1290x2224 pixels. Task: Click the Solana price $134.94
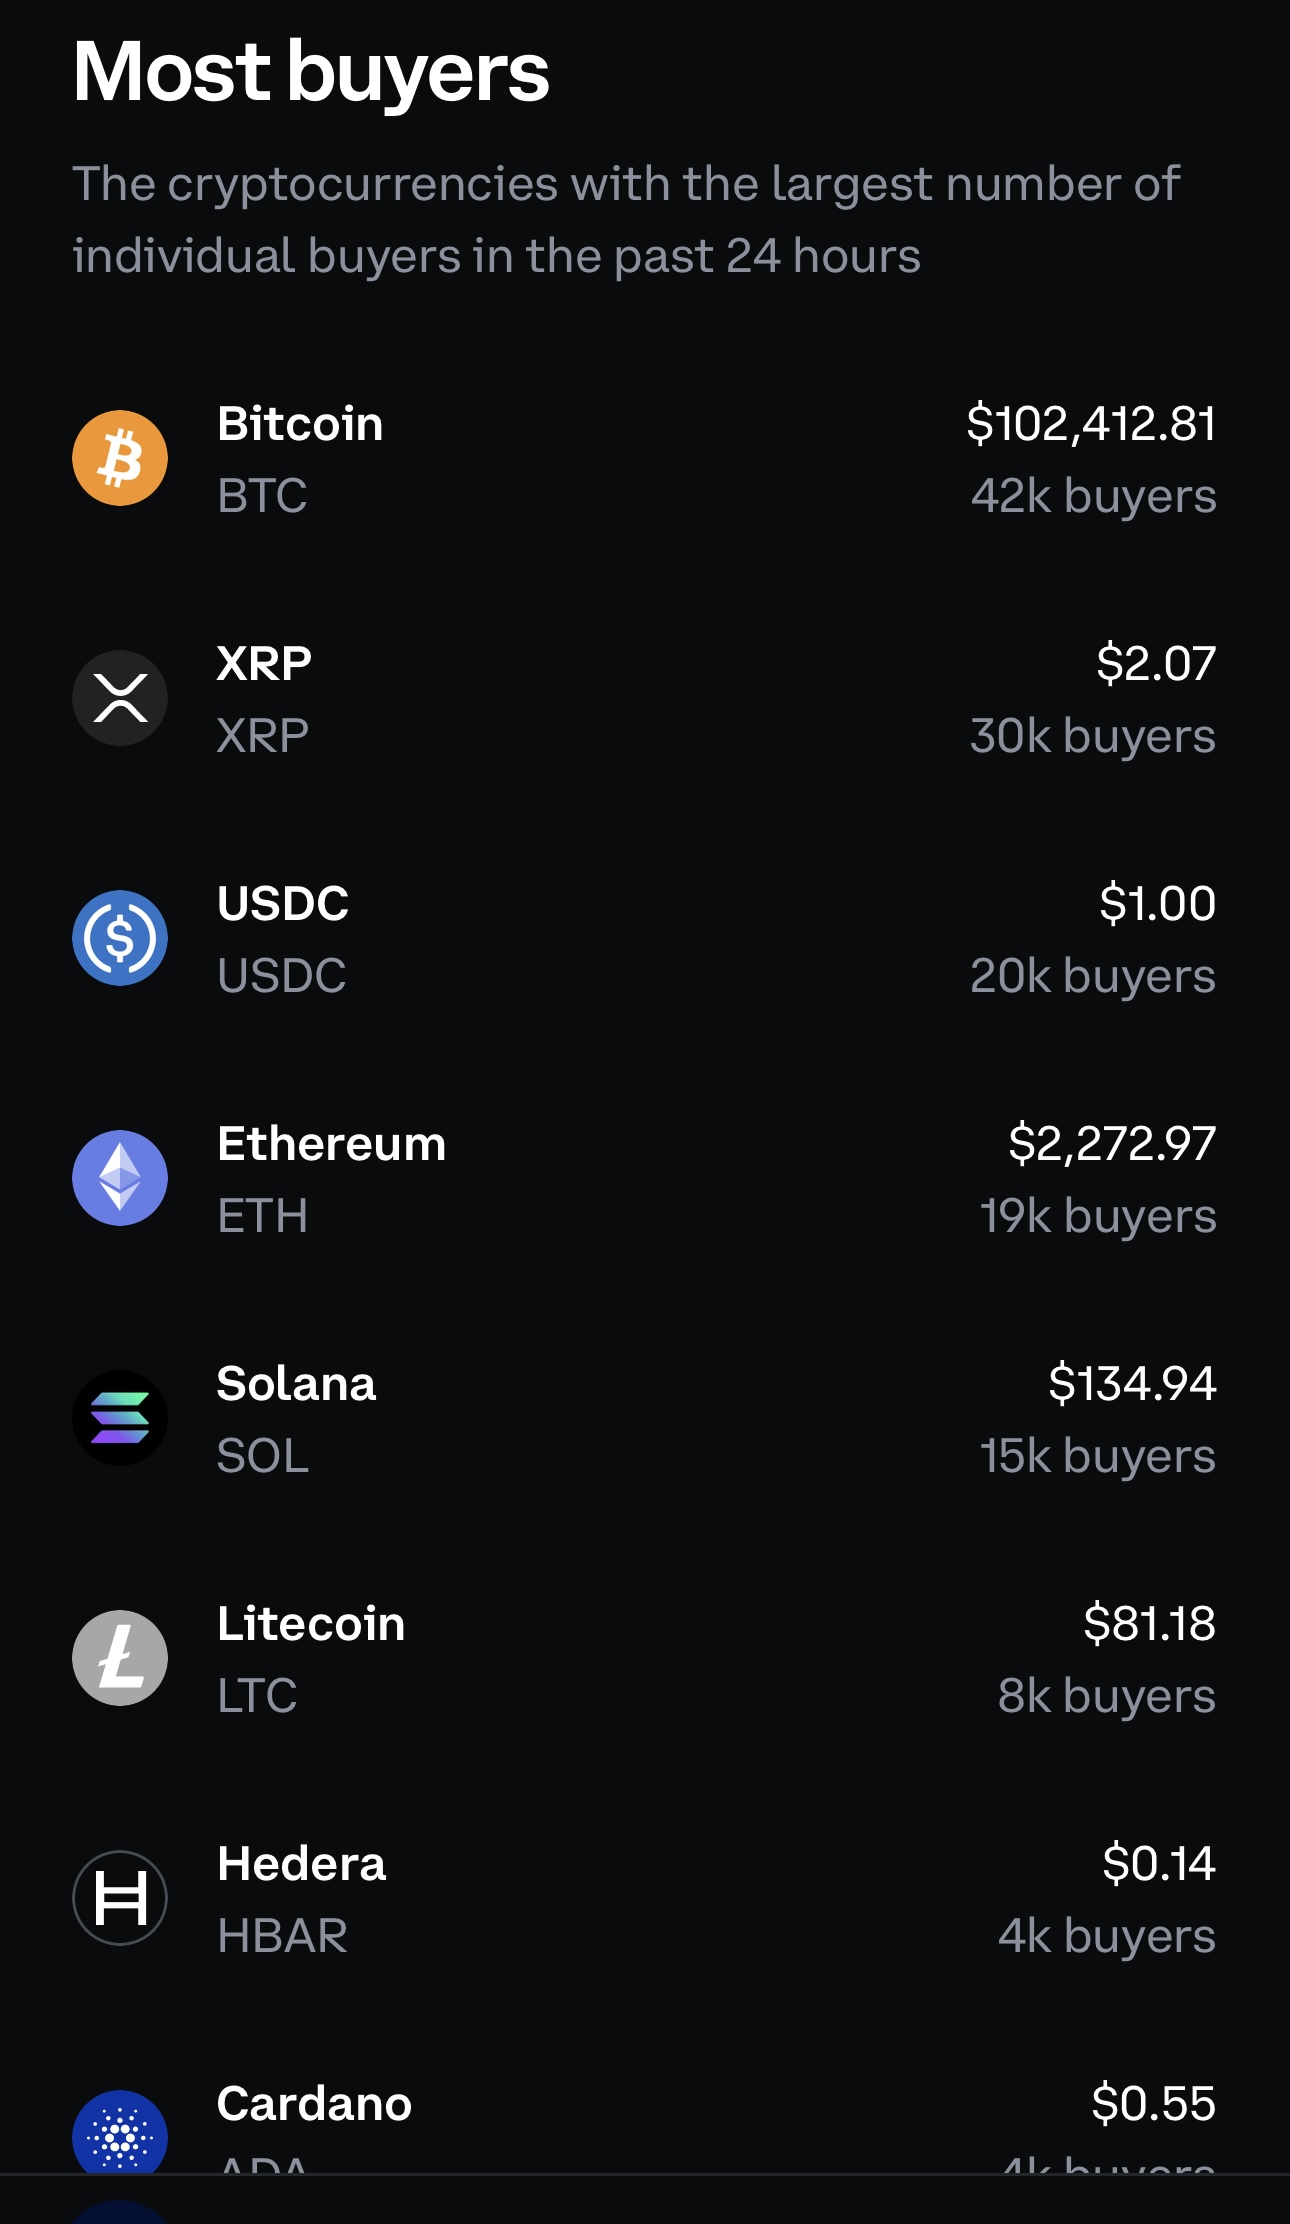click(x=1132, y=1384)
